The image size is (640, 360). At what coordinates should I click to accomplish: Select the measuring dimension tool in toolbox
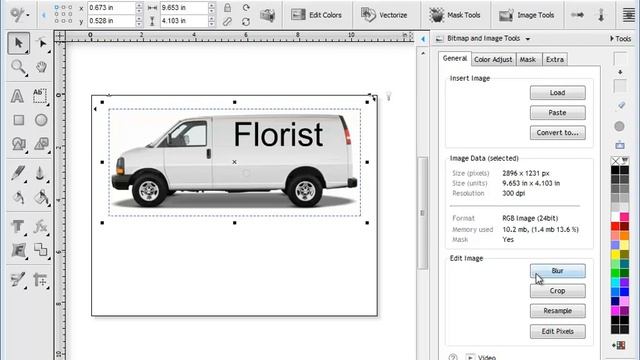point(40,280)
